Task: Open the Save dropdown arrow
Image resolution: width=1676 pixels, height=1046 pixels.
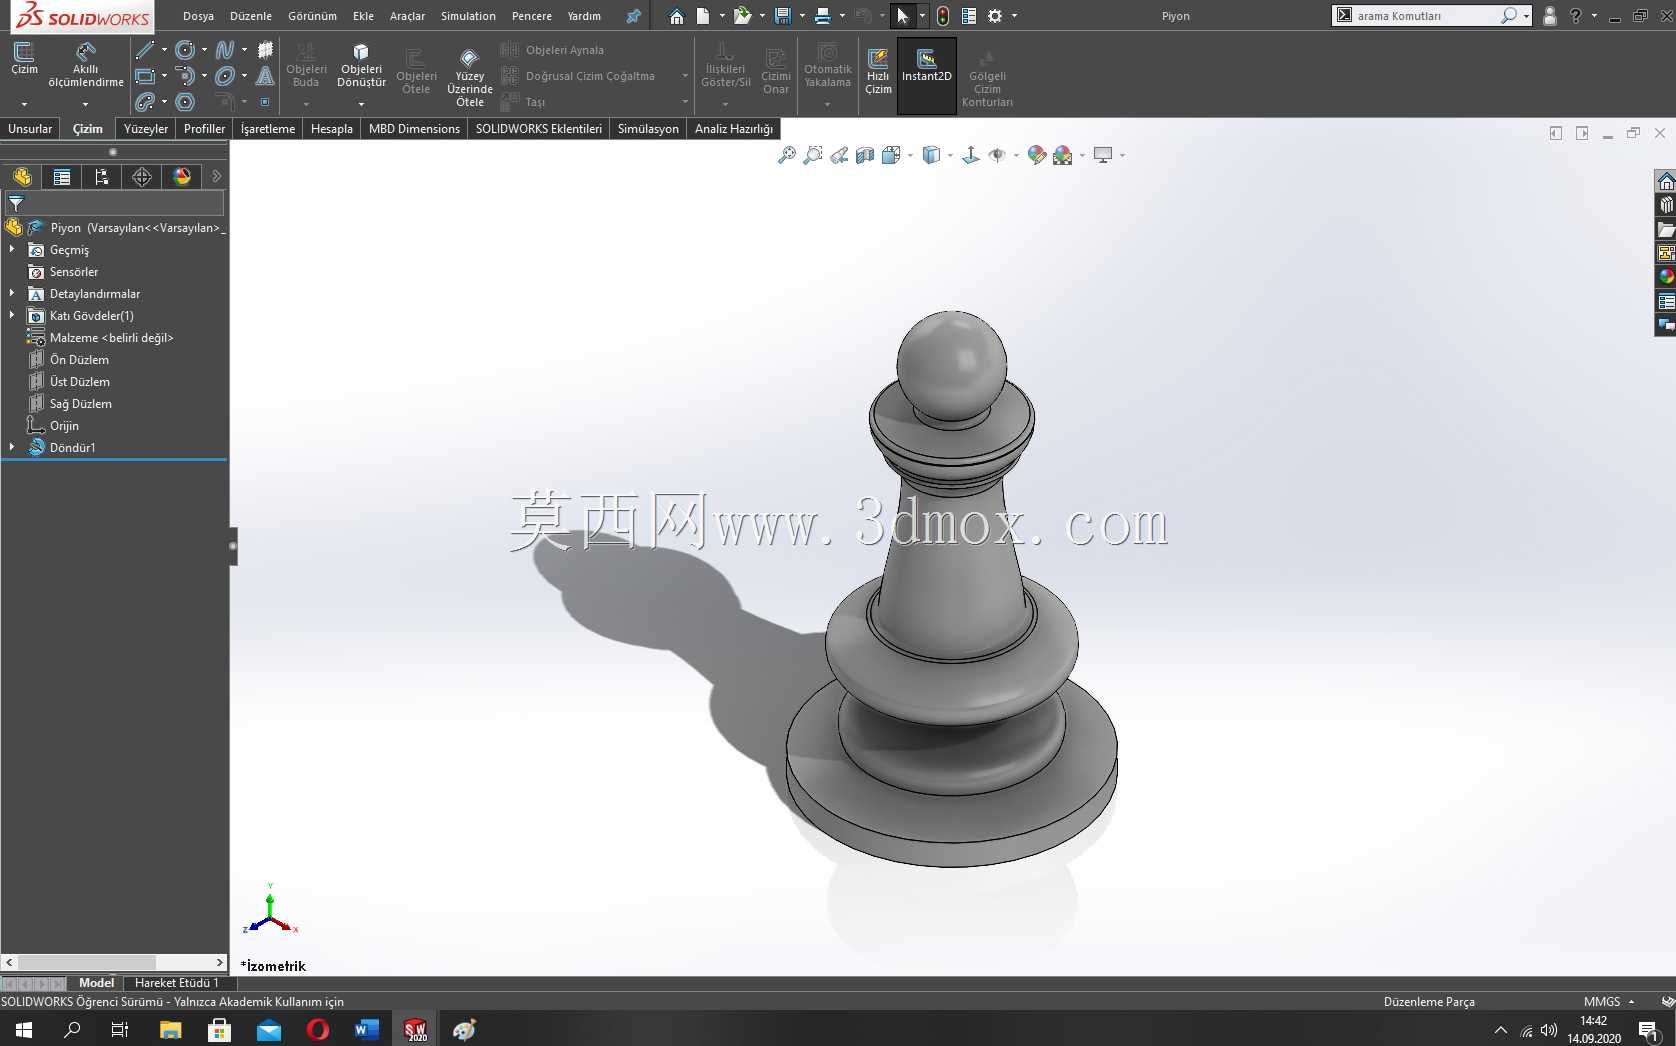Action: (802, 16)
